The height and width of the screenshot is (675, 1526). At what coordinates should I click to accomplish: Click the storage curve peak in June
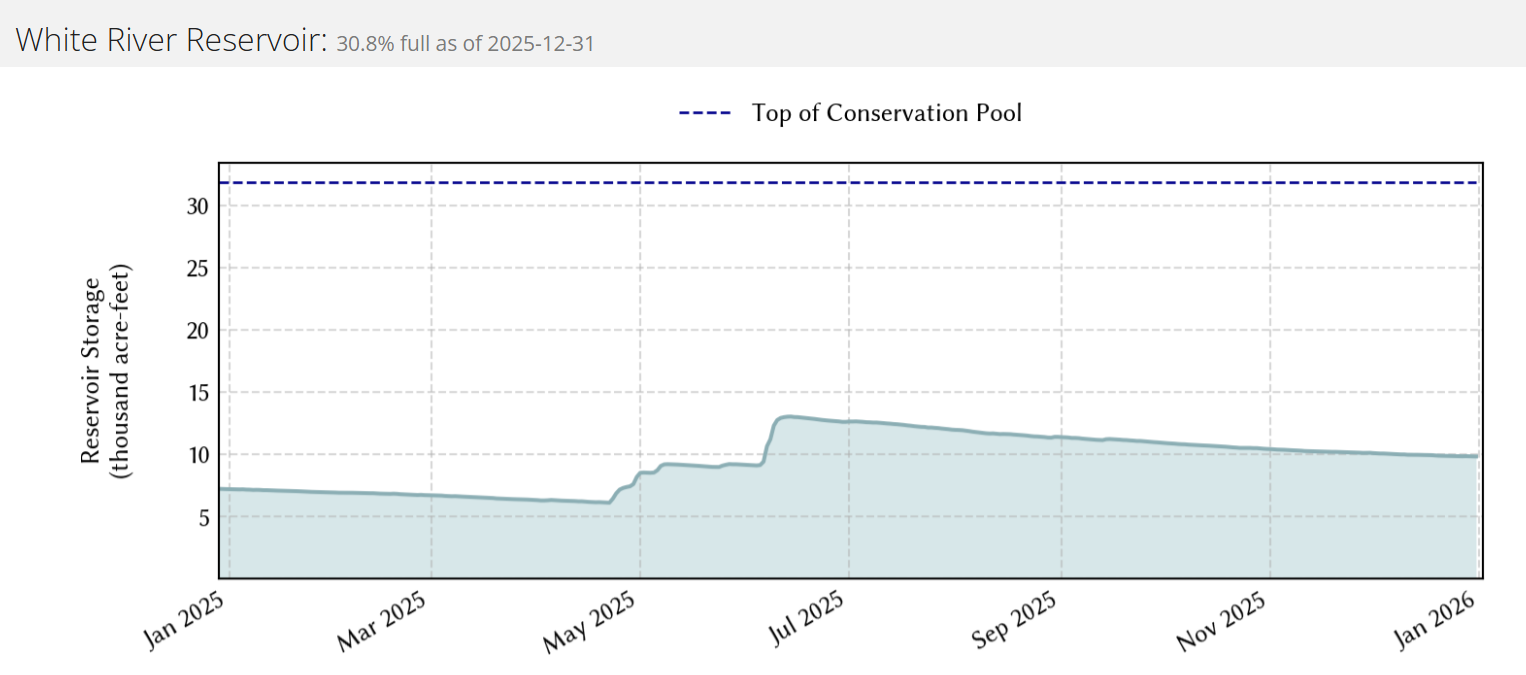pyautogui.click(x=789, y=416)
